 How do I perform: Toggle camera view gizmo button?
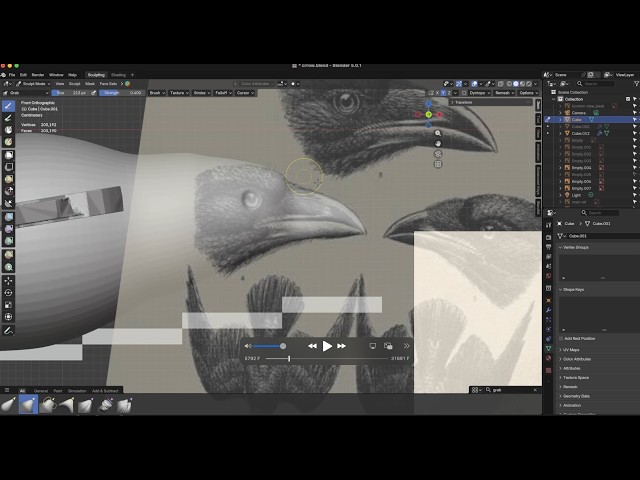pos(438,154)
